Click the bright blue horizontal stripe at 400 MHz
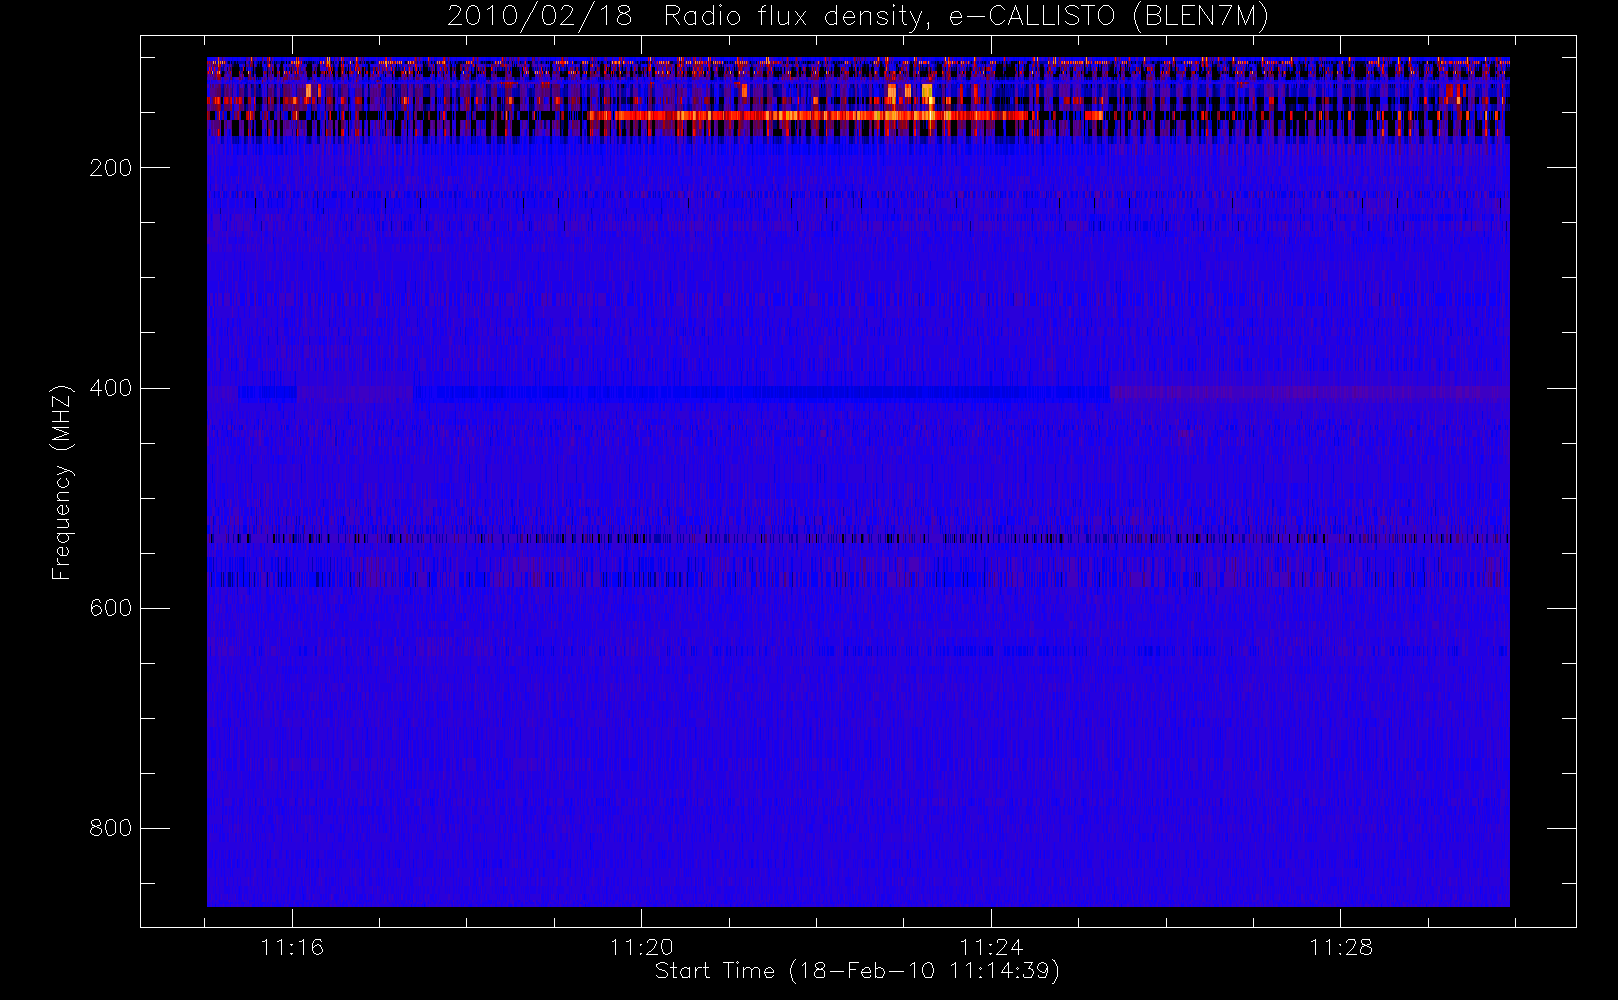 (762, 393)
